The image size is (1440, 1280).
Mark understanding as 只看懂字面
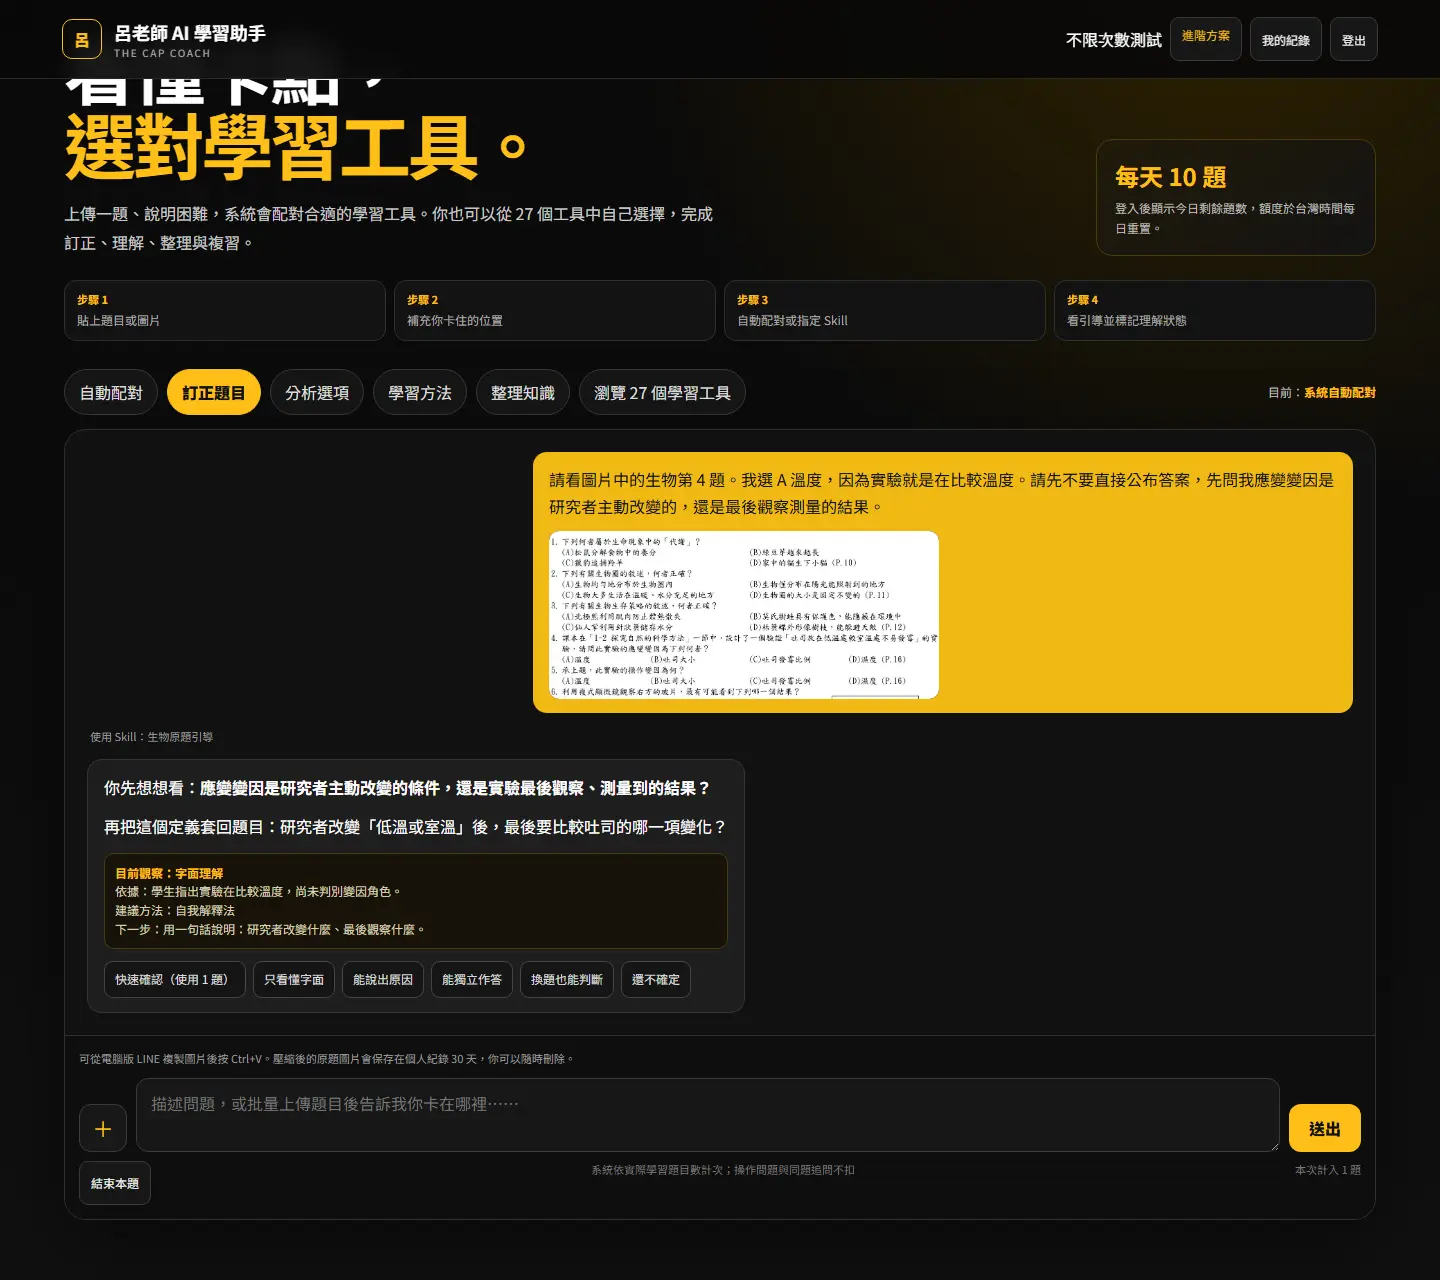(294, 980)
